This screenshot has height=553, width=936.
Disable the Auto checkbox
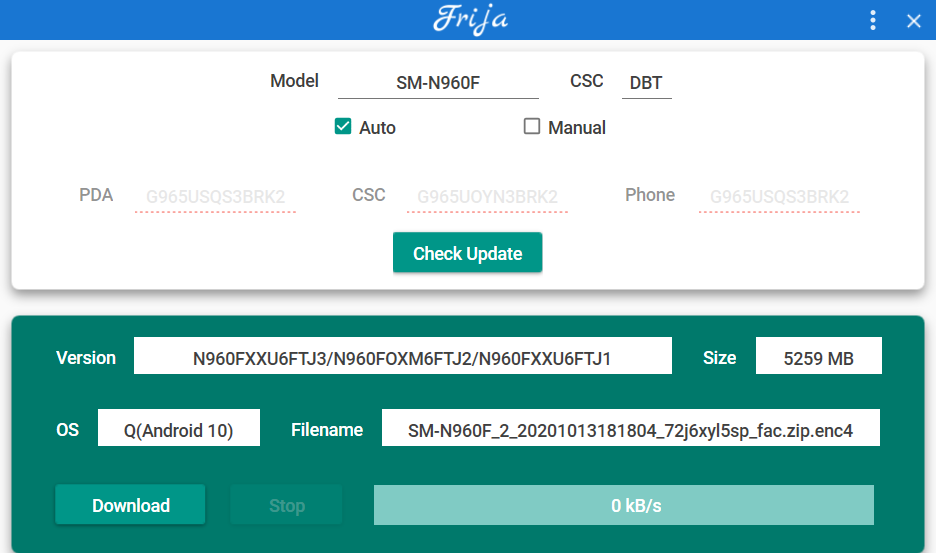coord(343,127)
